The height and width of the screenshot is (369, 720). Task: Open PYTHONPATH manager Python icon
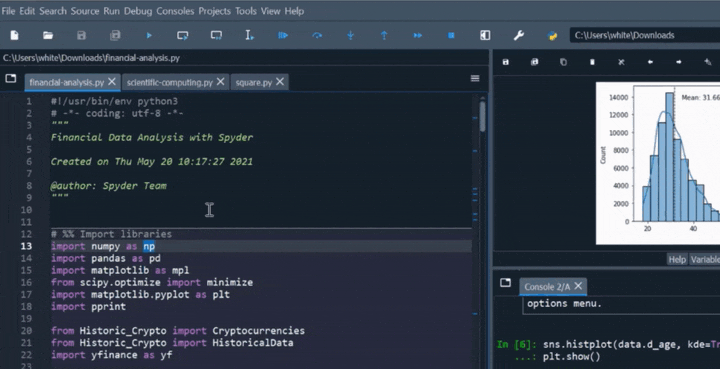tap(552, 35)
